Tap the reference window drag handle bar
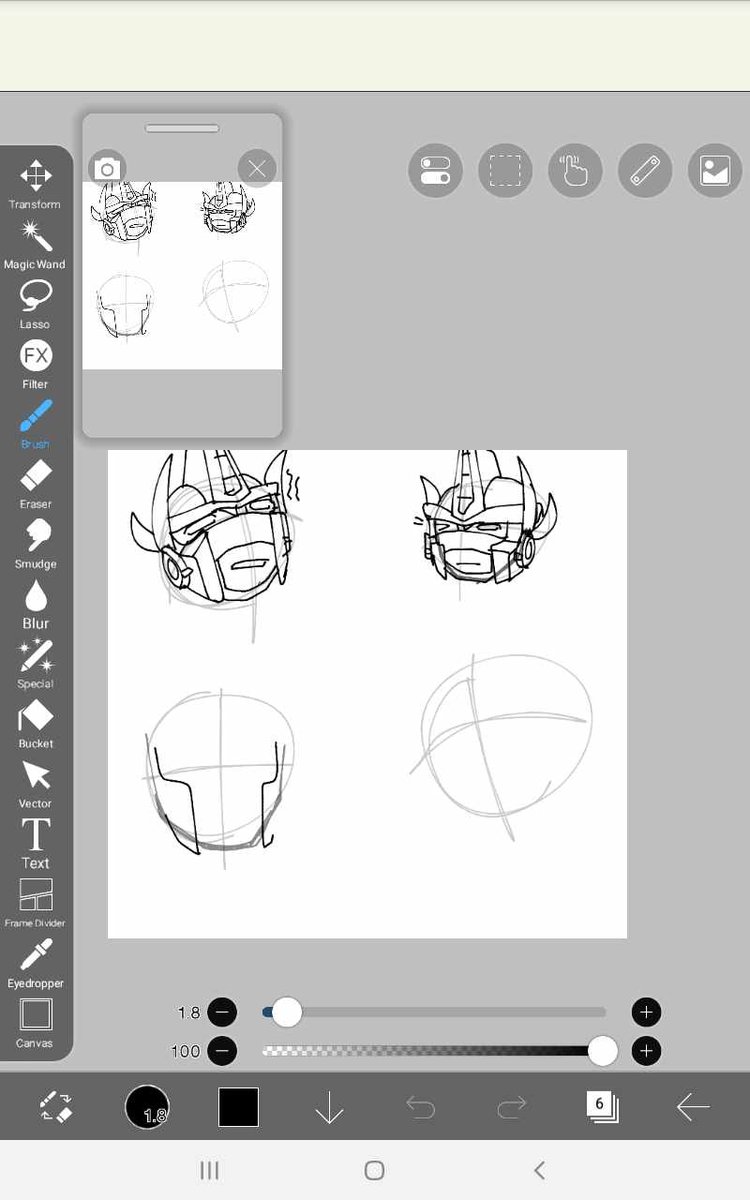Screen dimensions: 750x1200 [182, 128]
